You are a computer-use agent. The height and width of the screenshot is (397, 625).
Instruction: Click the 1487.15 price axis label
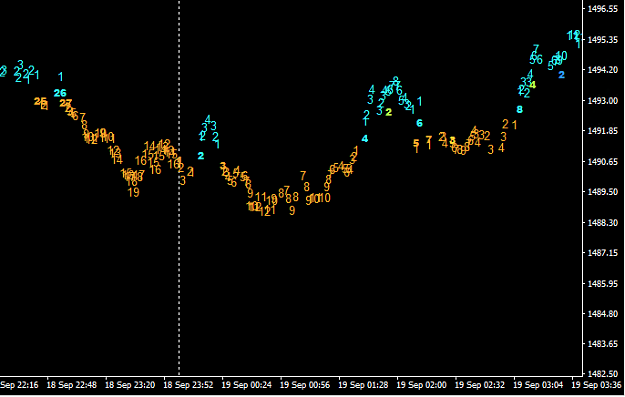(x=602, y=253)
